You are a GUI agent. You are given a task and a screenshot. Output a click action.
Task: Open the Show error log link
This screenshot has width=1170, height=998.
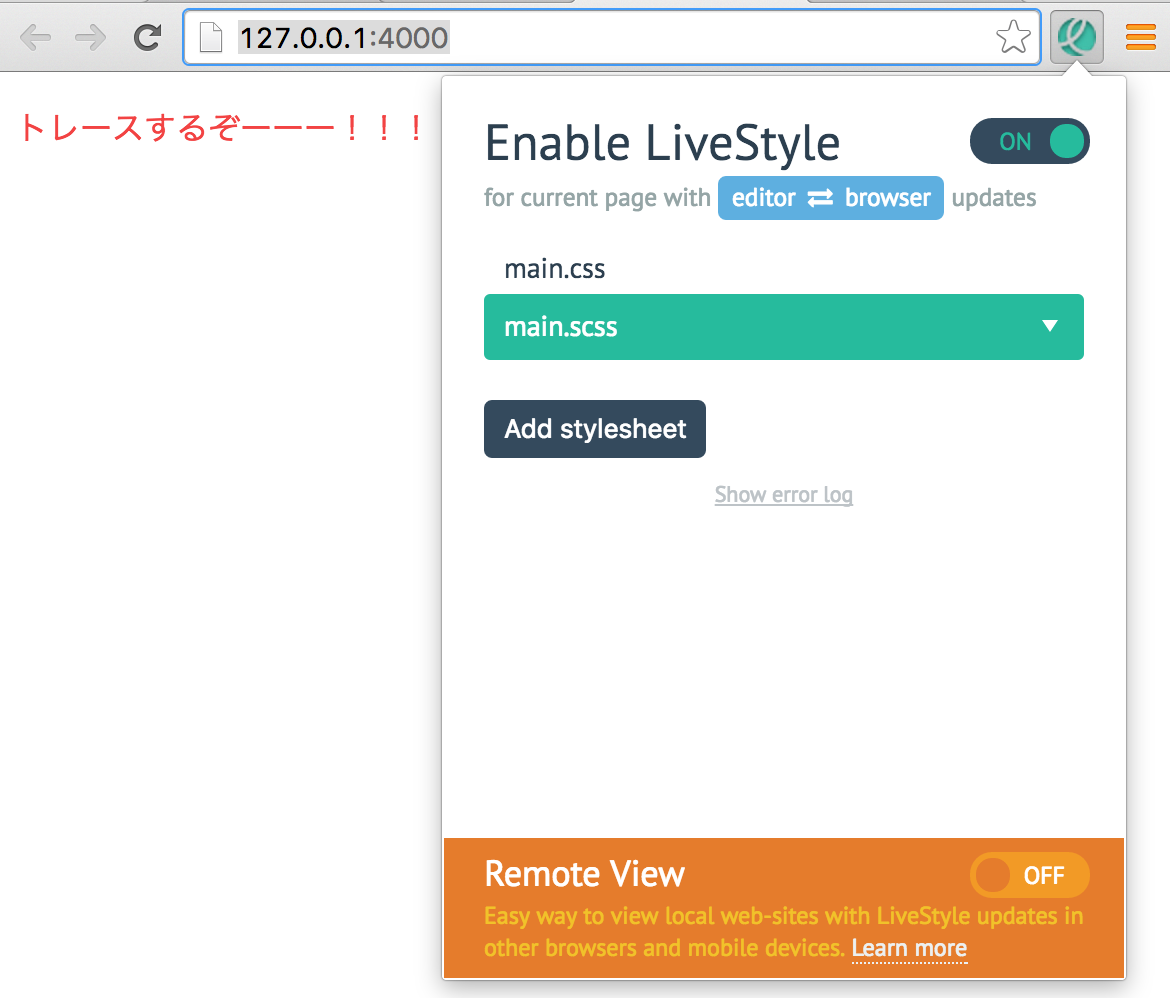click(784, 494)
